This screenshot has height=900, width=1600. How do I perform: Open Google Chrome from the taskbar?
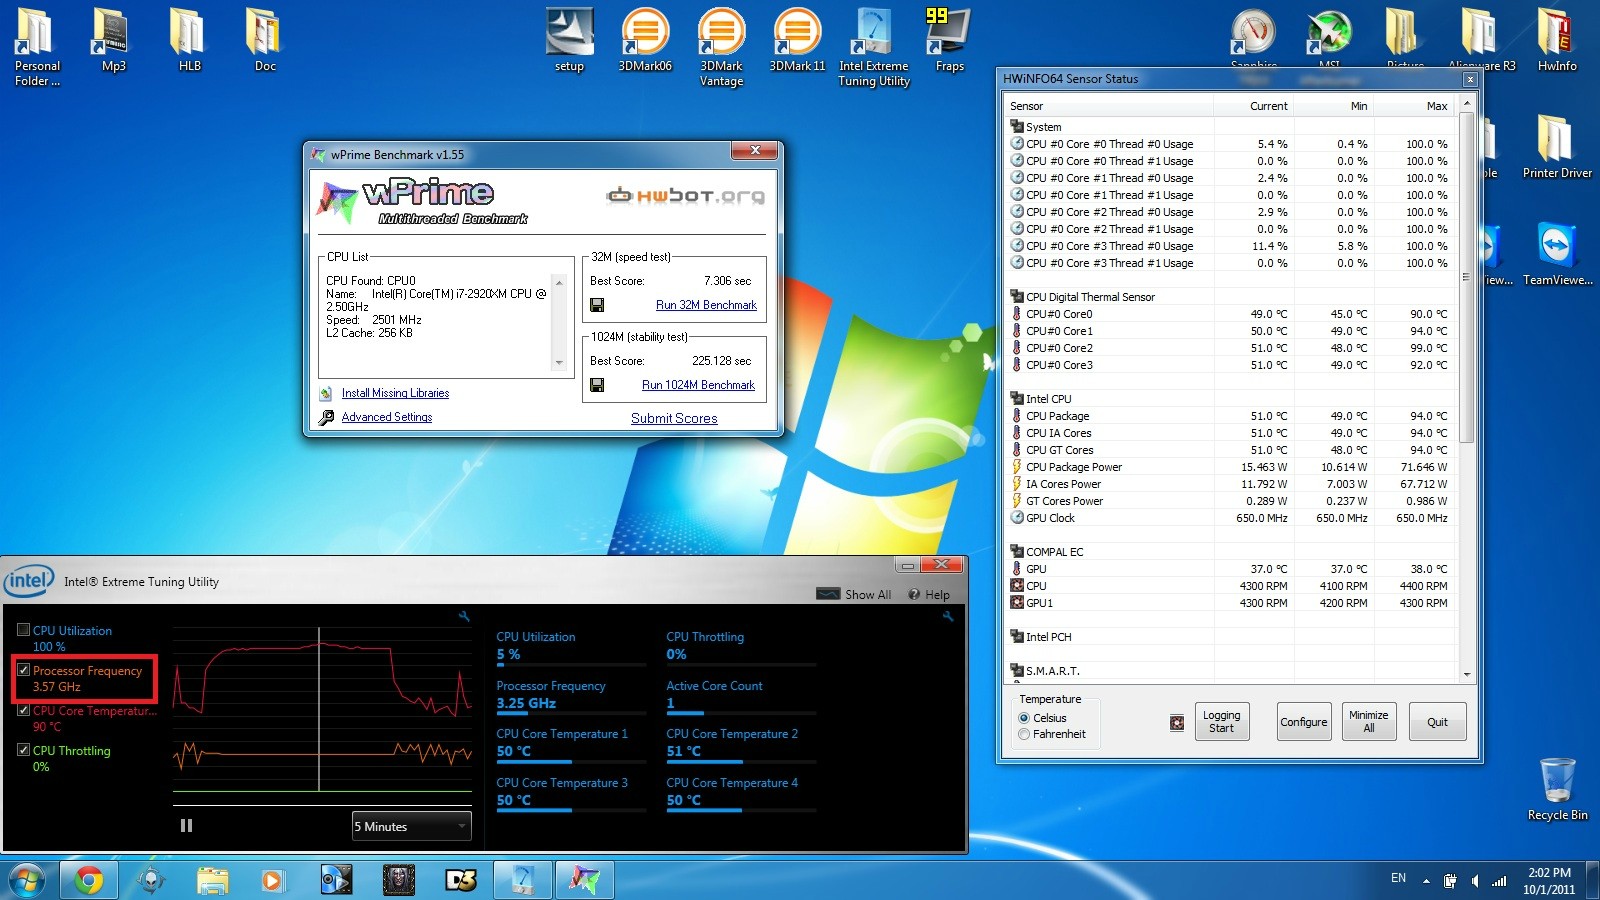89,880
